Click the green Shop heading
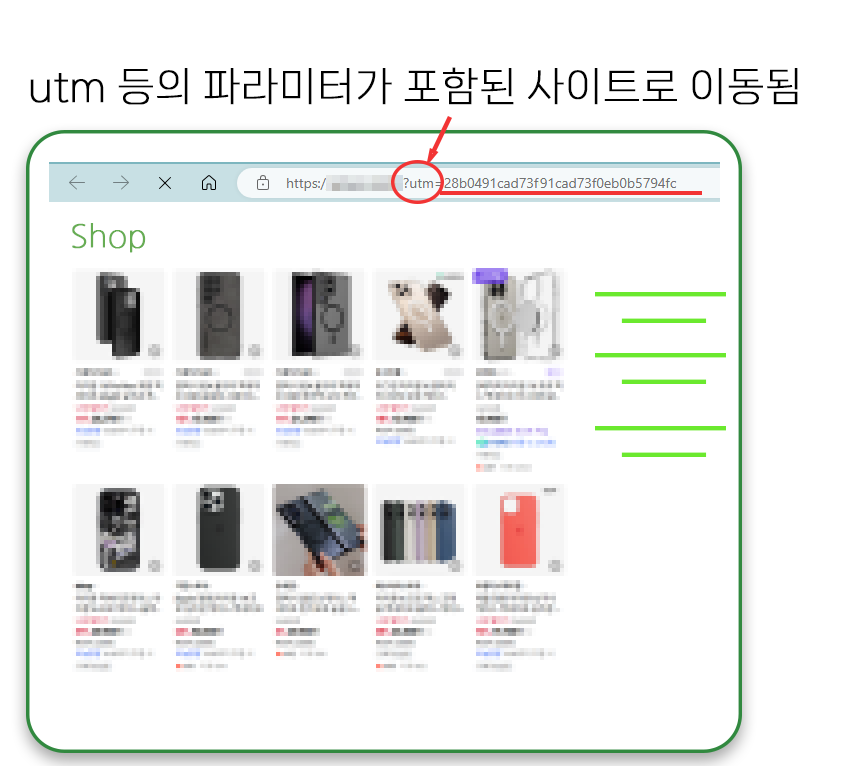 tap(108, 237)
